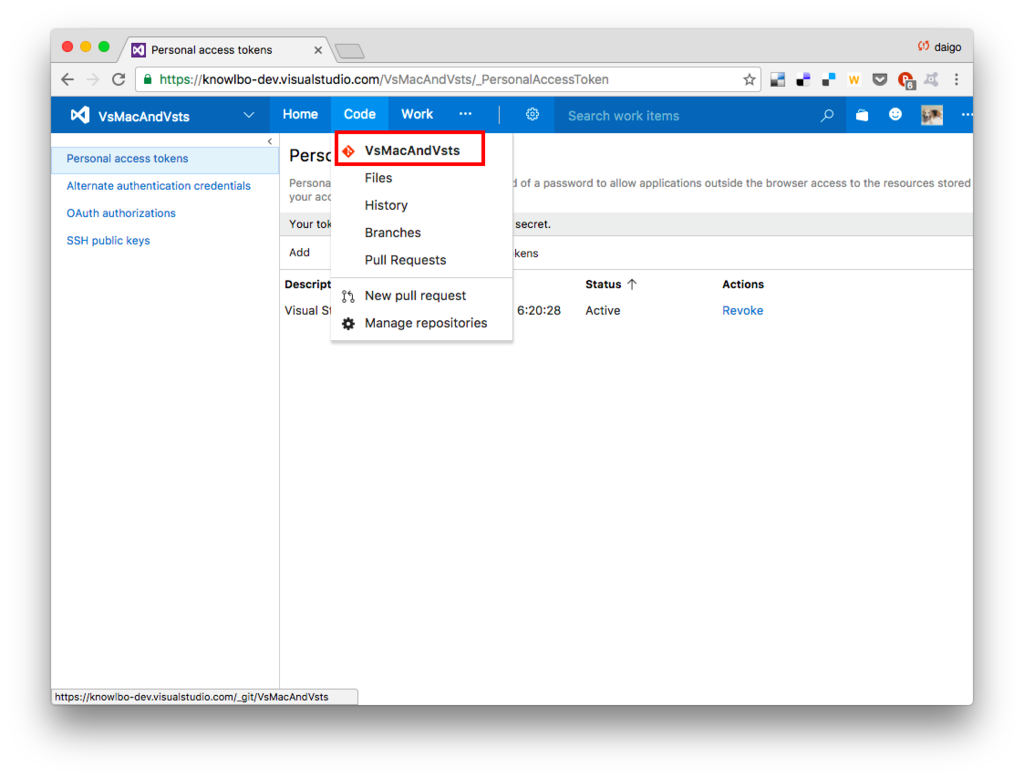Viewport: 1024px width, 778px height.
Task: Click the Visual Studio logo in header
Action: click(80, 115)
